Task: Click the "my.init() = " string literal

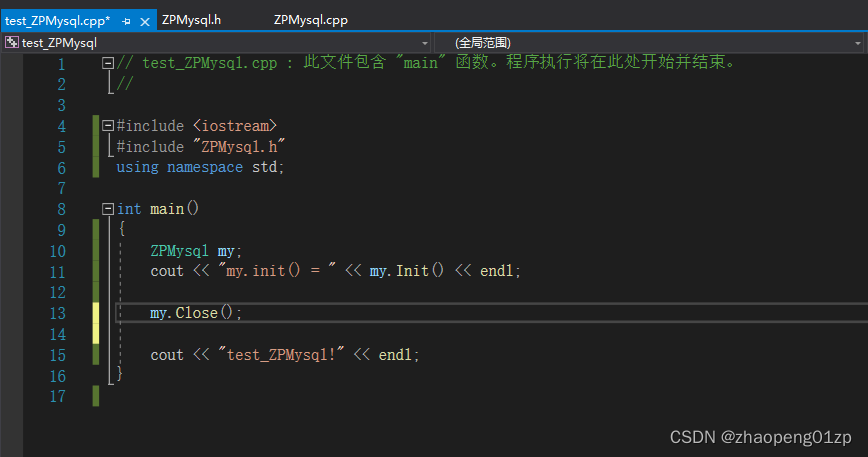Action: [277, 271]
